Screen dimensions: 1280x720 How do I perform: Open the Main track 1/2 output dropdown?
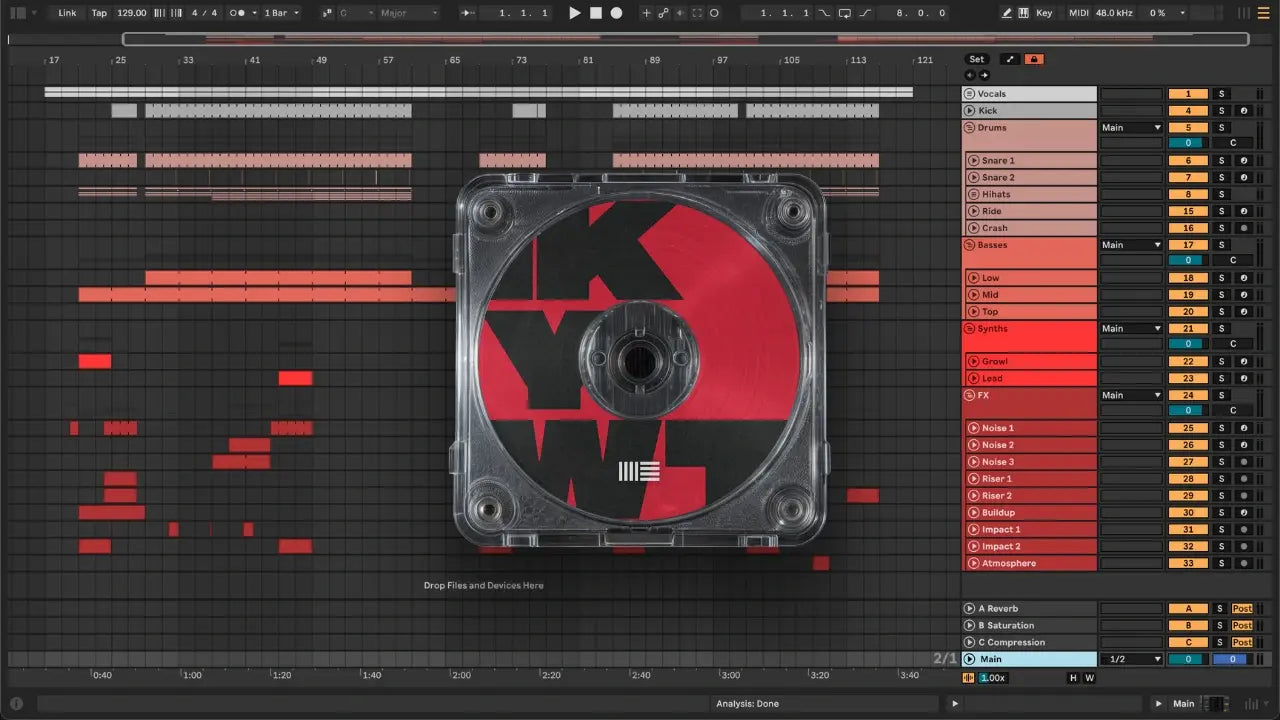pos(1131,659)
